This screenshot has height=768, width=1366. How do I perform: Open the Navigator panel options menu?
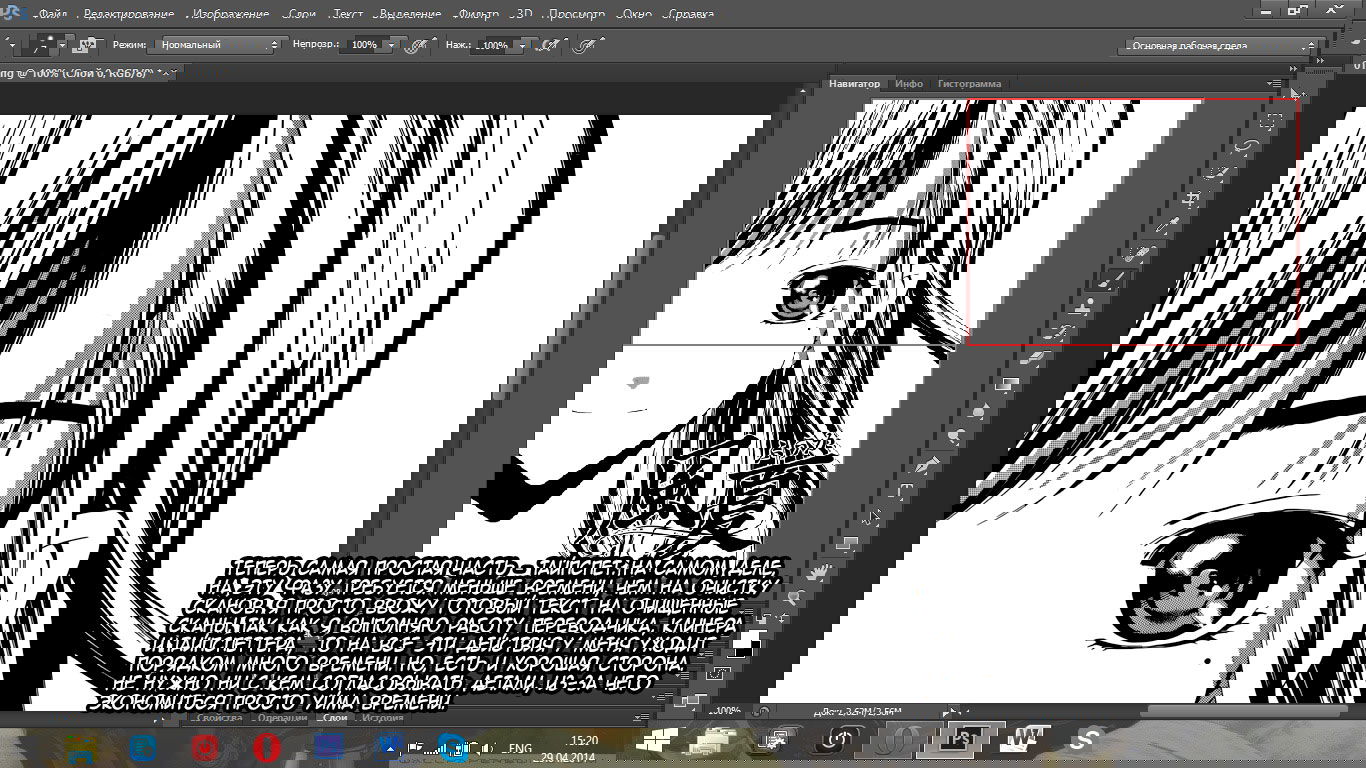(x=1275, y=84)
